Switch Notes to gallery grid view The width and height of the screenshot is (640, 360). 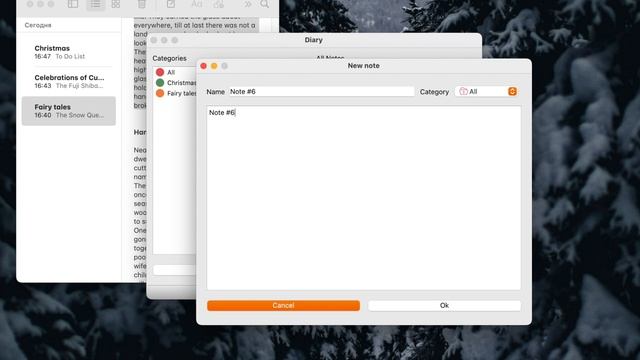116,4
